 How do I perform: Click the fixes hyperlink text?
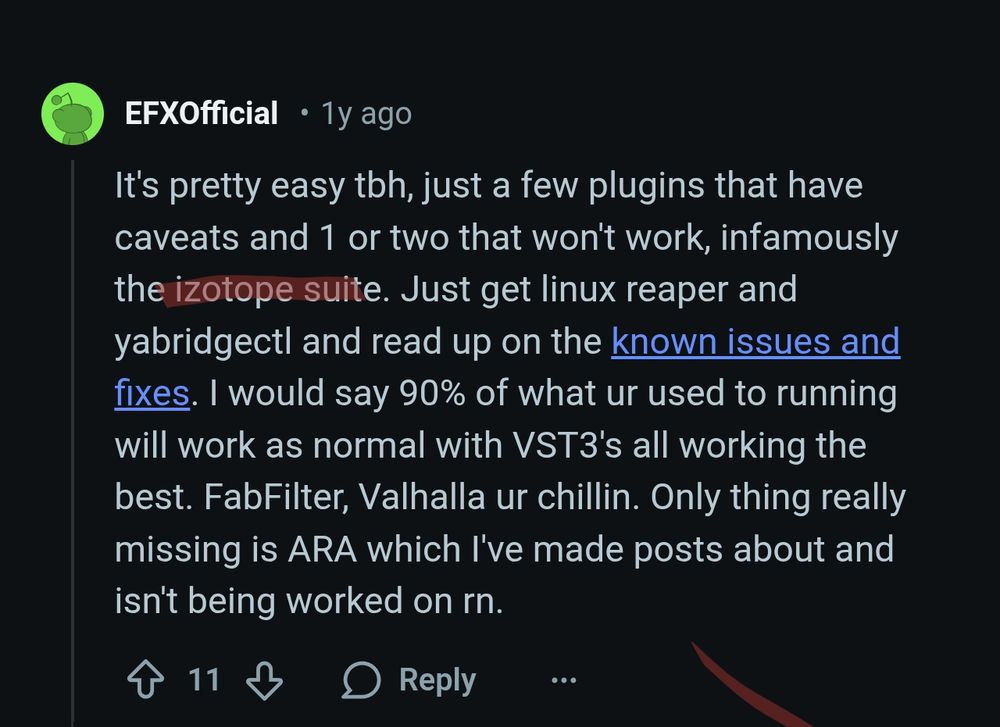pyautogui.click(x=150, y=392)
